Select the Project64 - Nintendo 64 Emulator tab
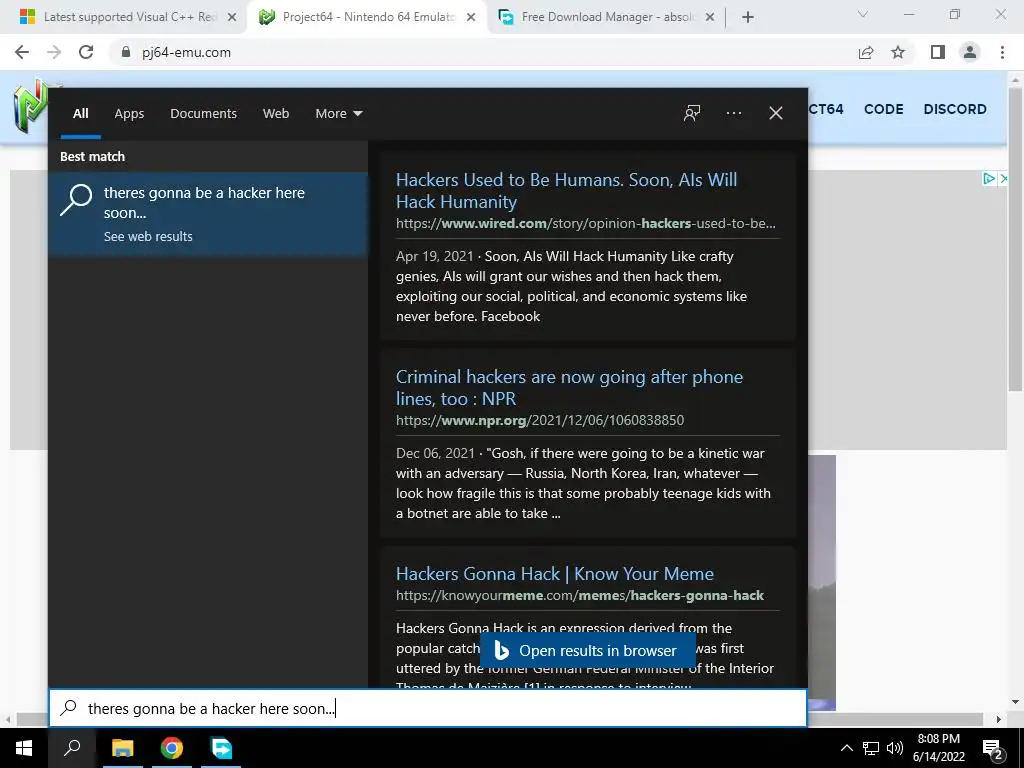This screenshot has width=1024, height=768. click(368, 17)
